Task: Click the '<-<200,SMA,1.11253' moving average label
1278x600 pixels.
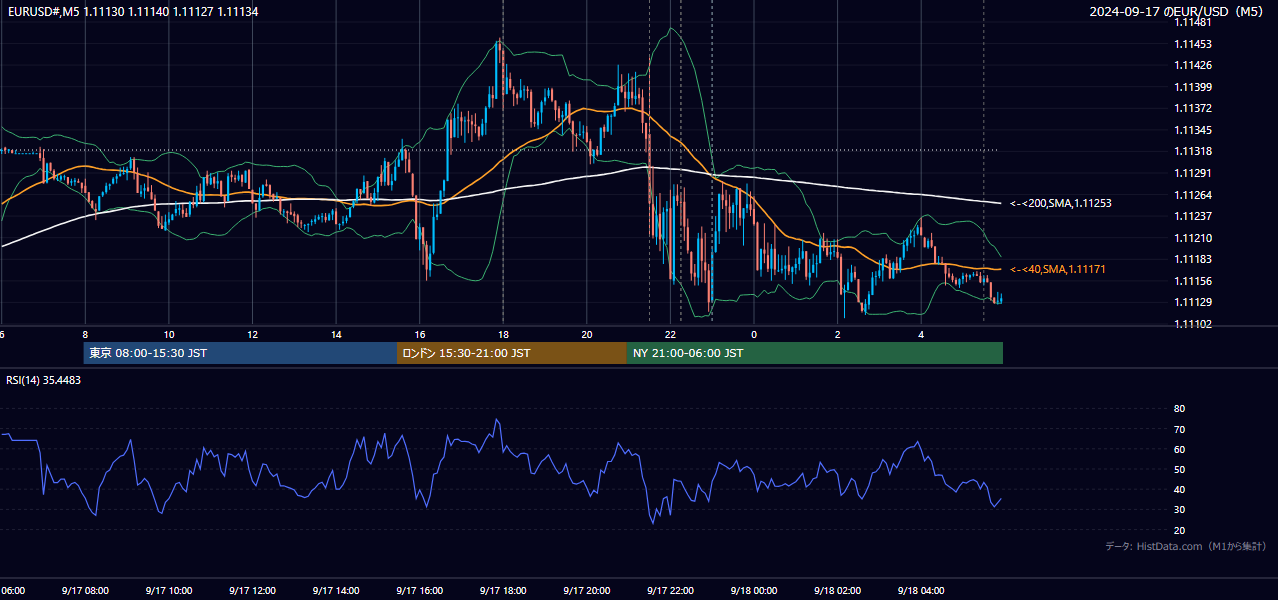Action: pyautogui.click(x=1061, y=203)
